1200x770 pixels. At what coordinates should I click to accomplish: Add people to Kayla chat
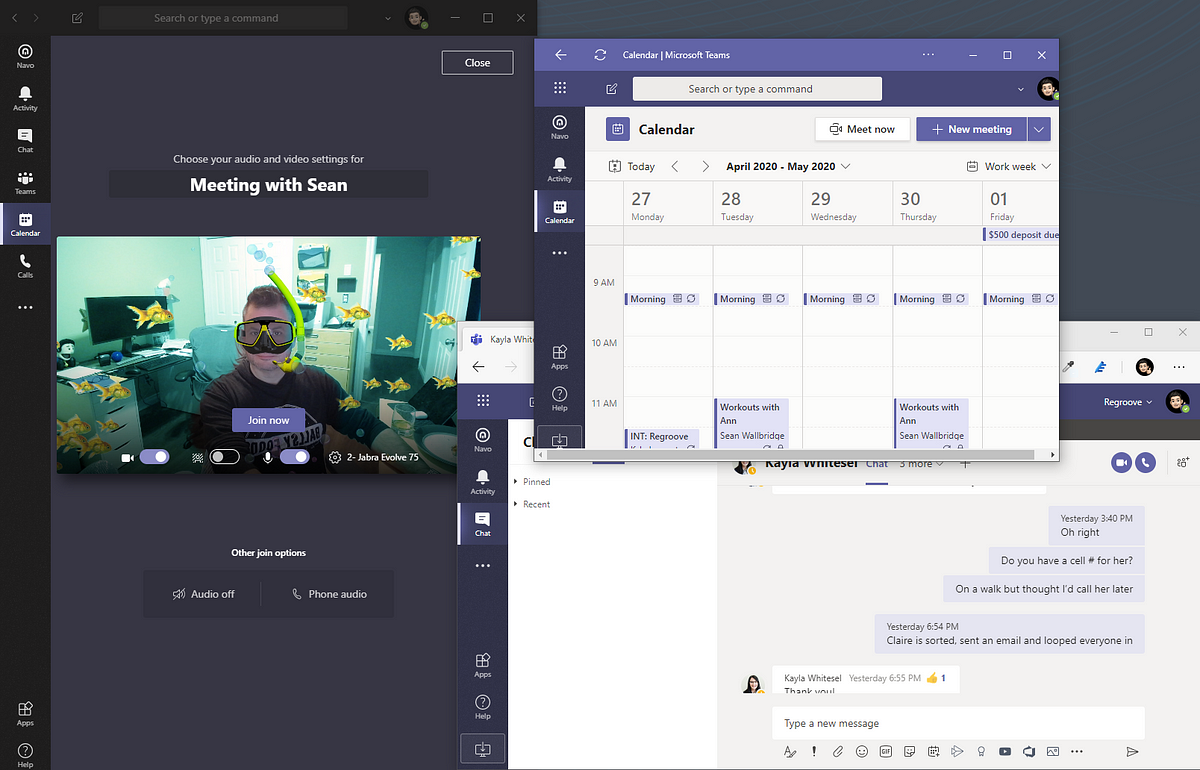1183,462
